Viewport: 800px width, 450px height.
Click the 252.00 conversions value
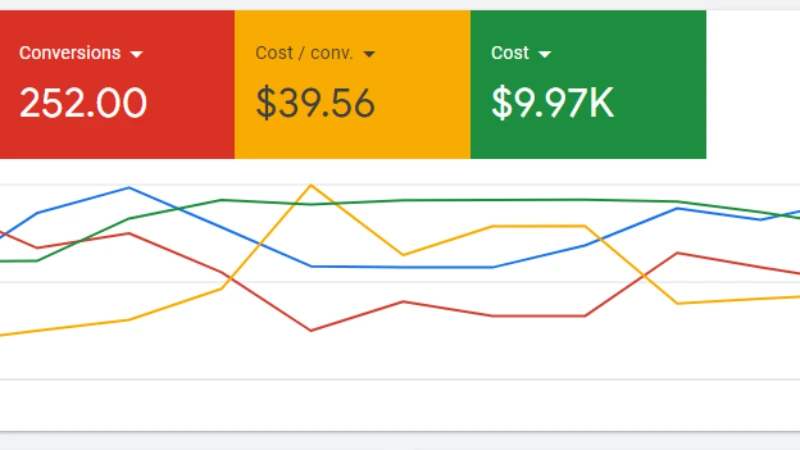tap(83, 103)
